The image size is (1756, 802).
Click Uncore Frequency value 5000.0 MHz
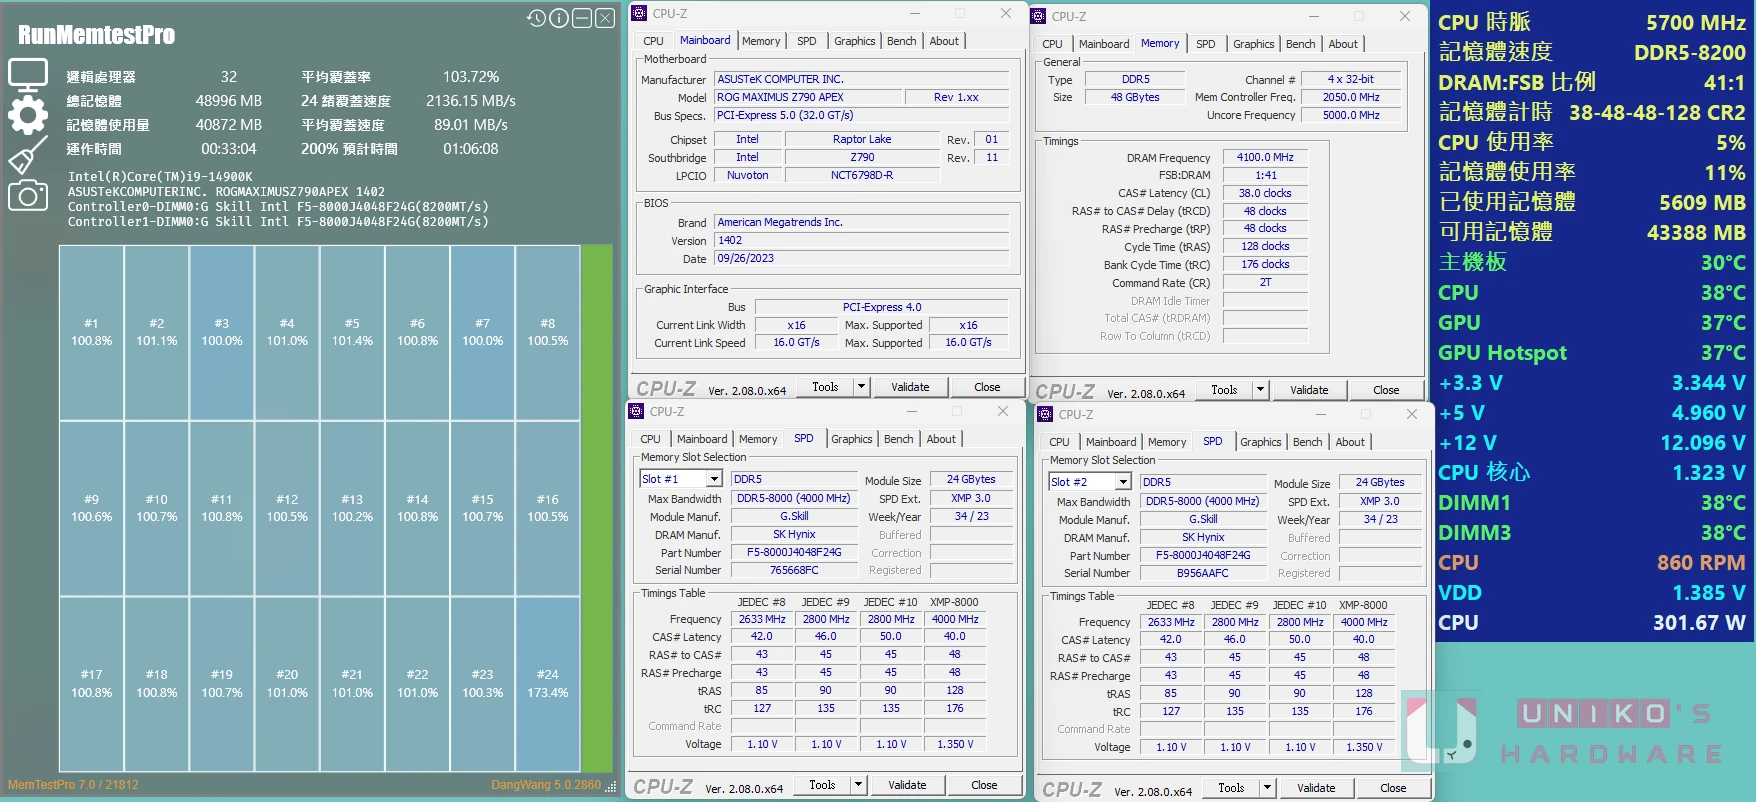(1351, 115)
